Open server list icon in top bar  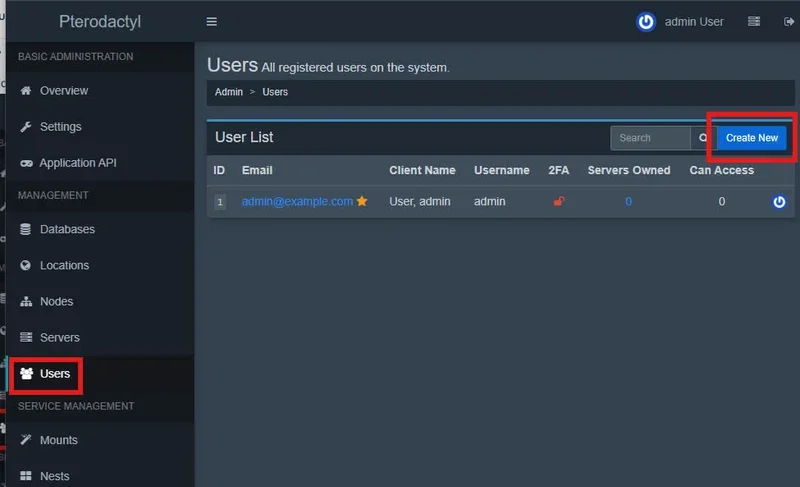754,21
